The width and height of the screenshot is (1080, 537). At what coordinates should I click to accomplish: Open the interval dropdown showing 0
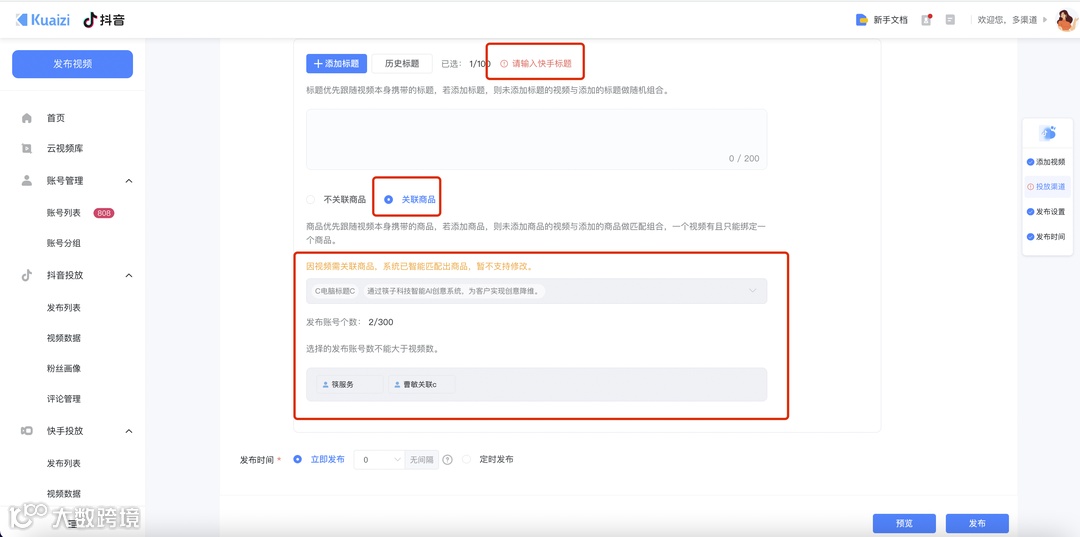pyautogui.click(x=379, y=460)
